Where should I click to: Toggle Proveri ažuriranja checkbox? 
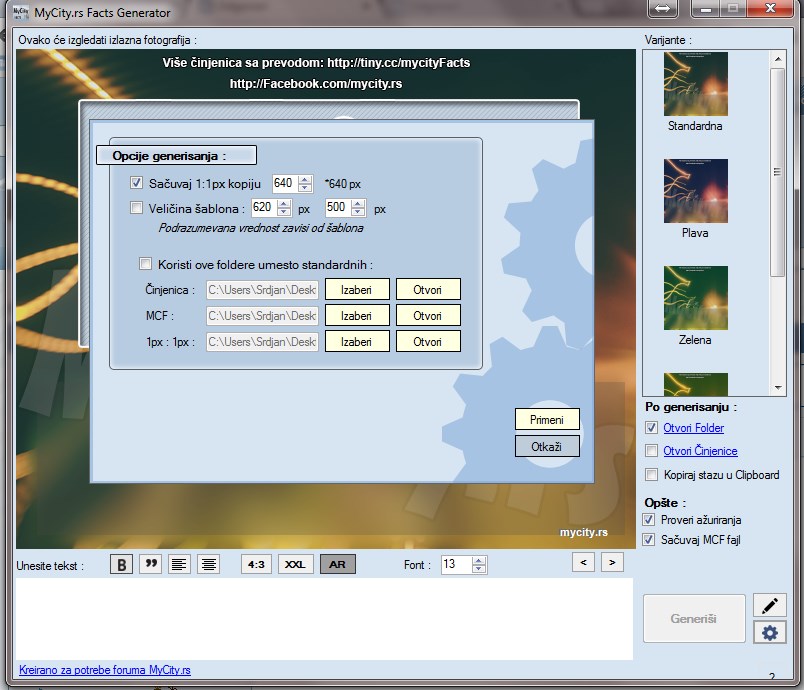[649, 519]
